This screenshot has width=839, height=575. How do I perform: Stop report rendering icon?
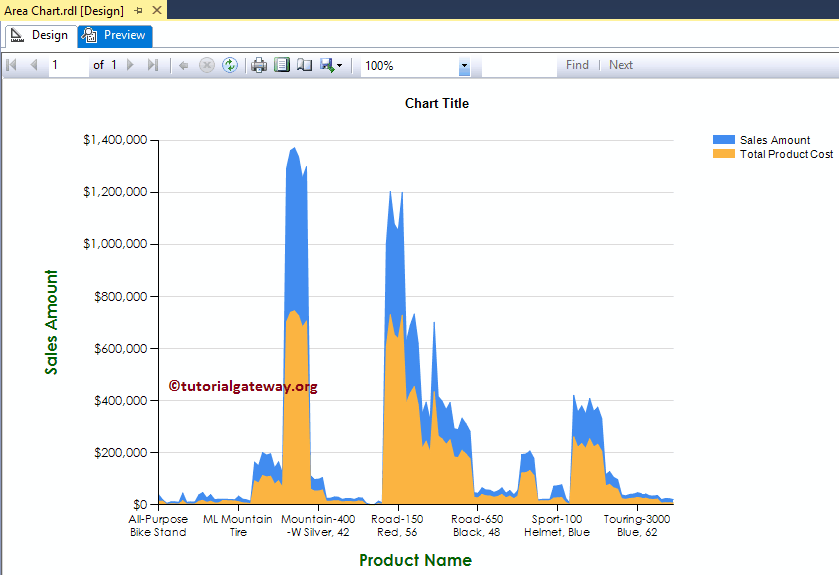tap(207, 65)
